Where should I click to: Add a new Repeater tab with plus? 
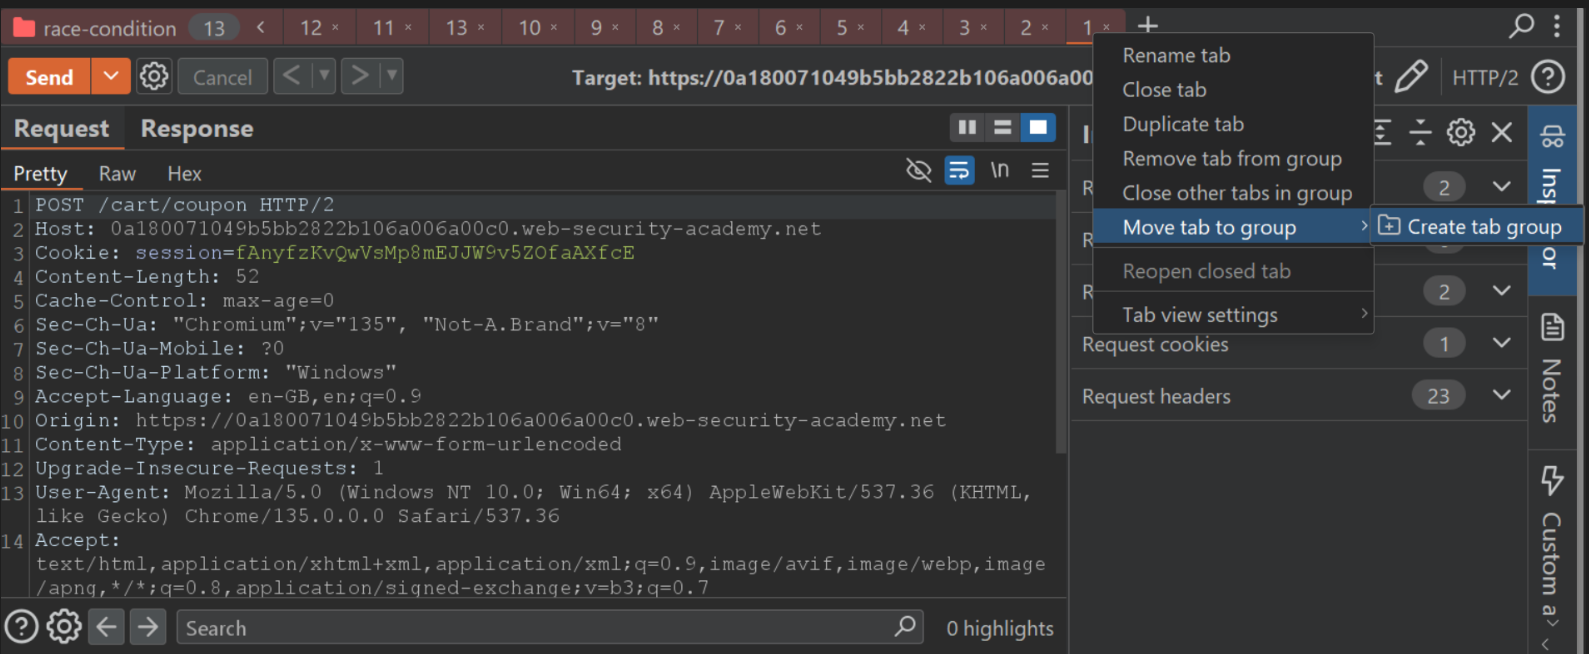coord(1148,26)
